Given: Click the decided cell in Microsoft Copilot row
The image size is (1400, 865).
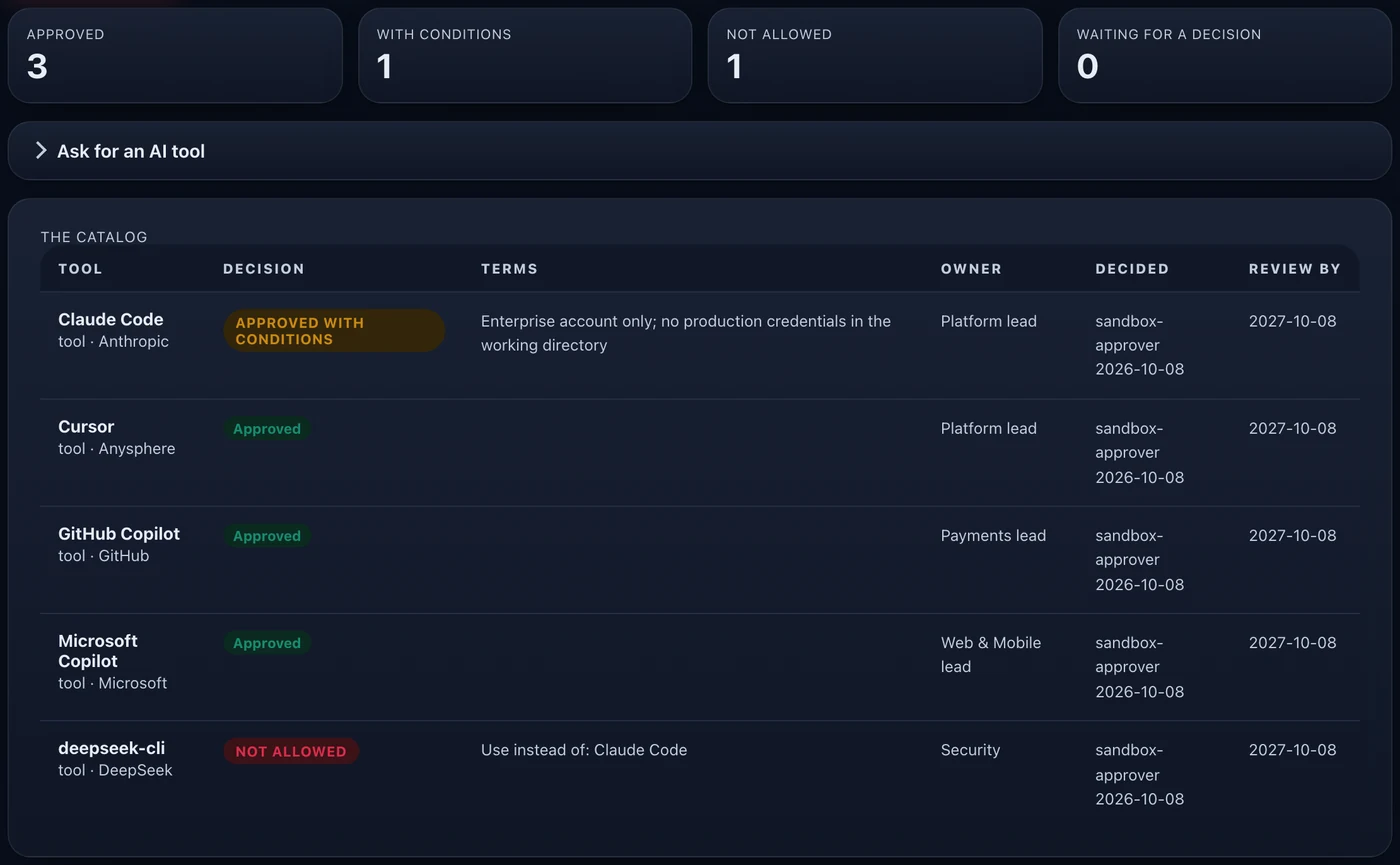Looking at the screenshot, I should 1139,667.
